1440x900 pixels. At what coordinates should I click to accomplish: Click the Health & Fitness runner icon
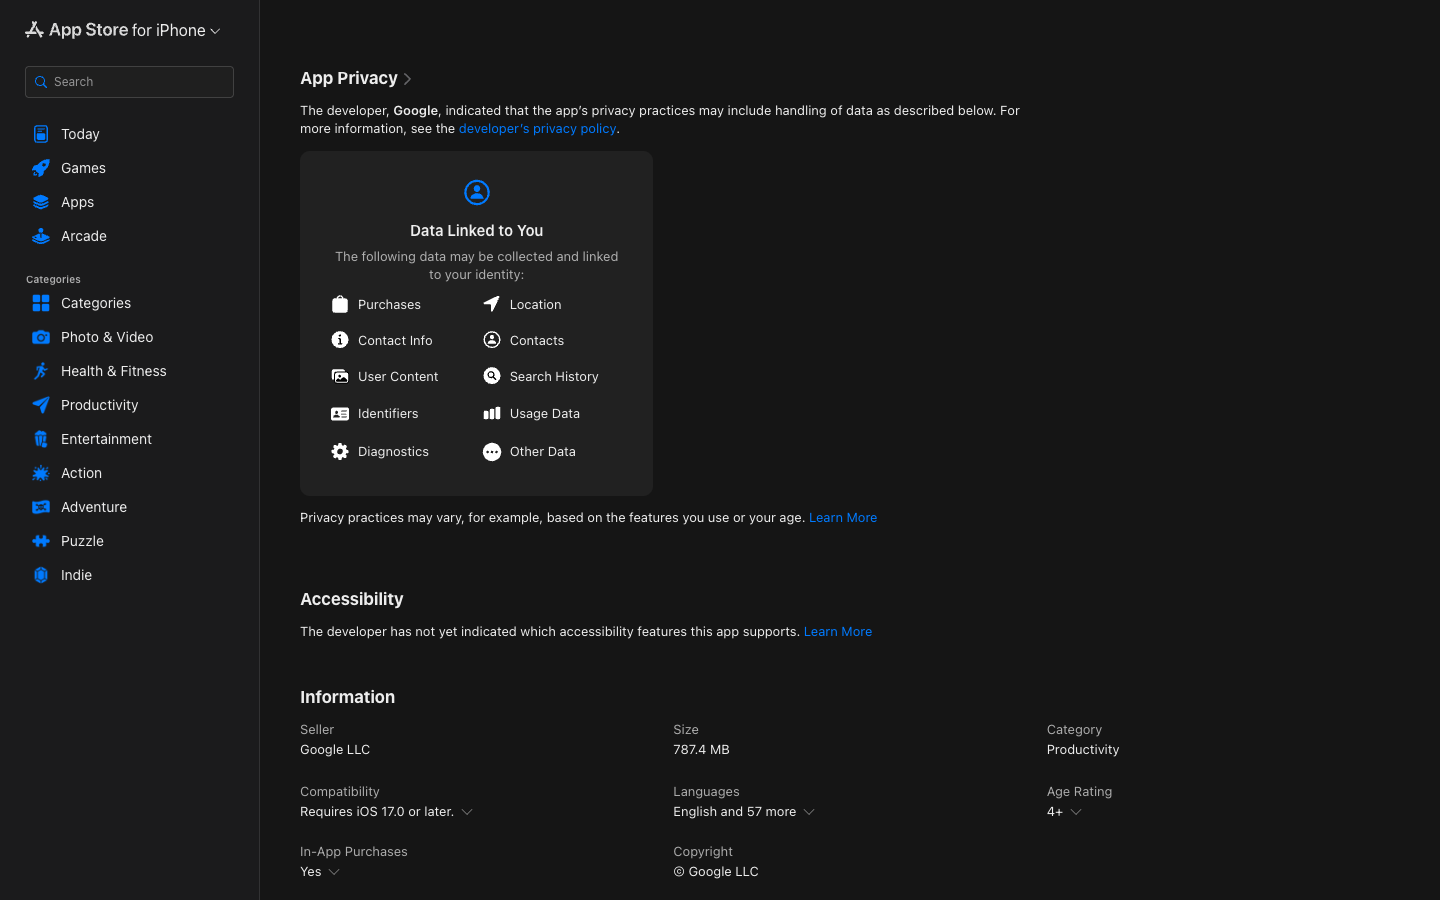pos(41,371)
